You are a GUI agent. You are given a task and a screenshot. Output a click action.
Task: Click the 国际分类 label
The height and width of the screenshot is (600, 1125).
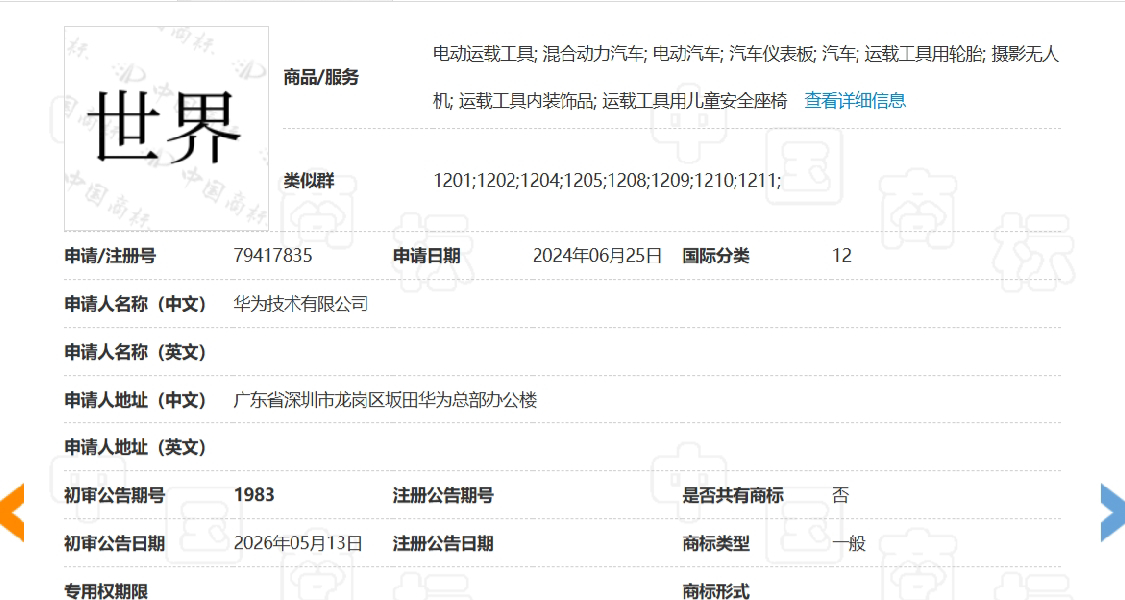tap(715, 256)
